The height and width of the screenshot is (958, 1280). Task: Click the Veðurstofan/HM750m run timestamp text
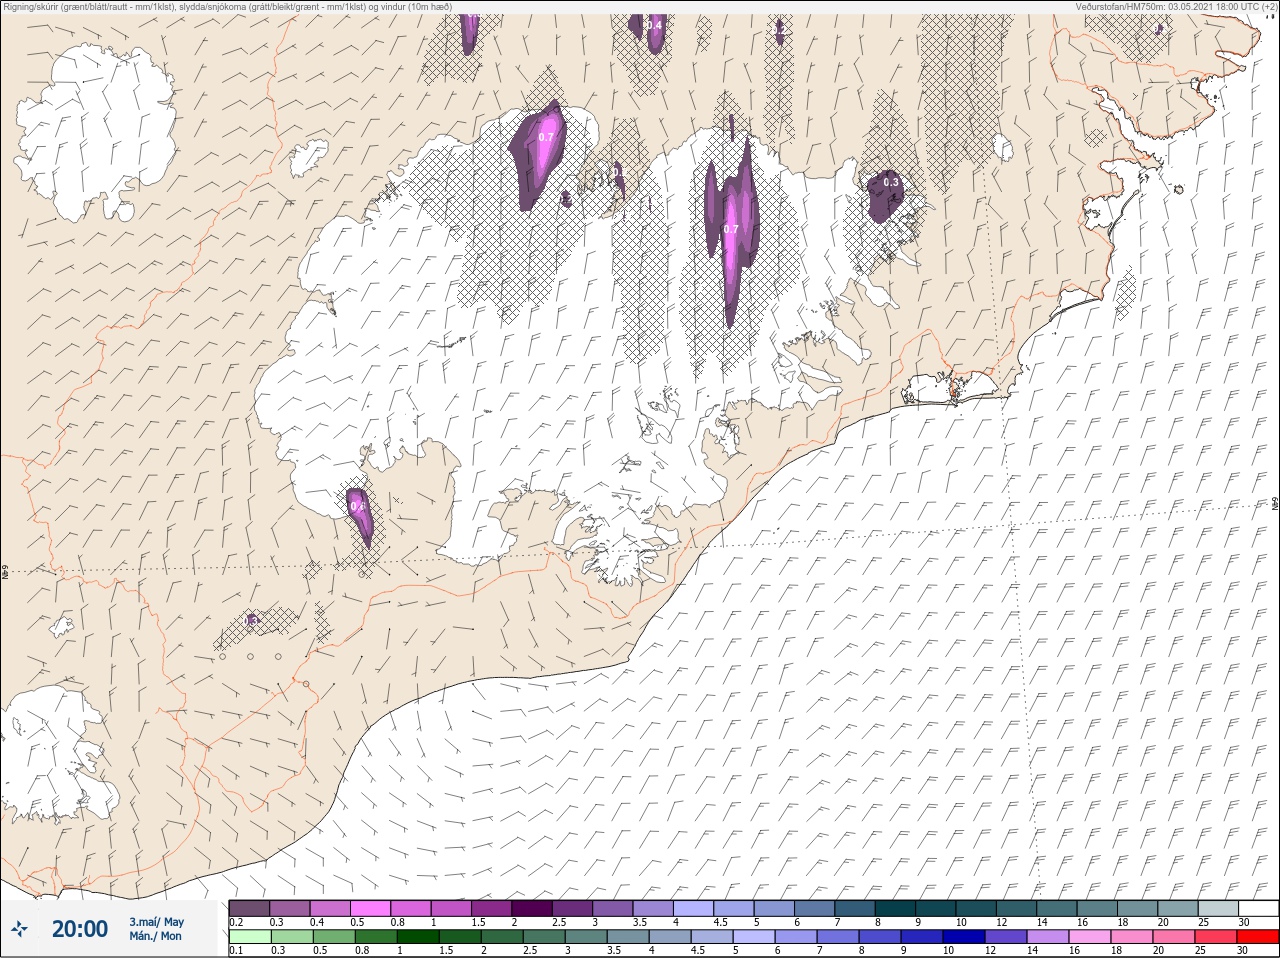[1175, 6]
